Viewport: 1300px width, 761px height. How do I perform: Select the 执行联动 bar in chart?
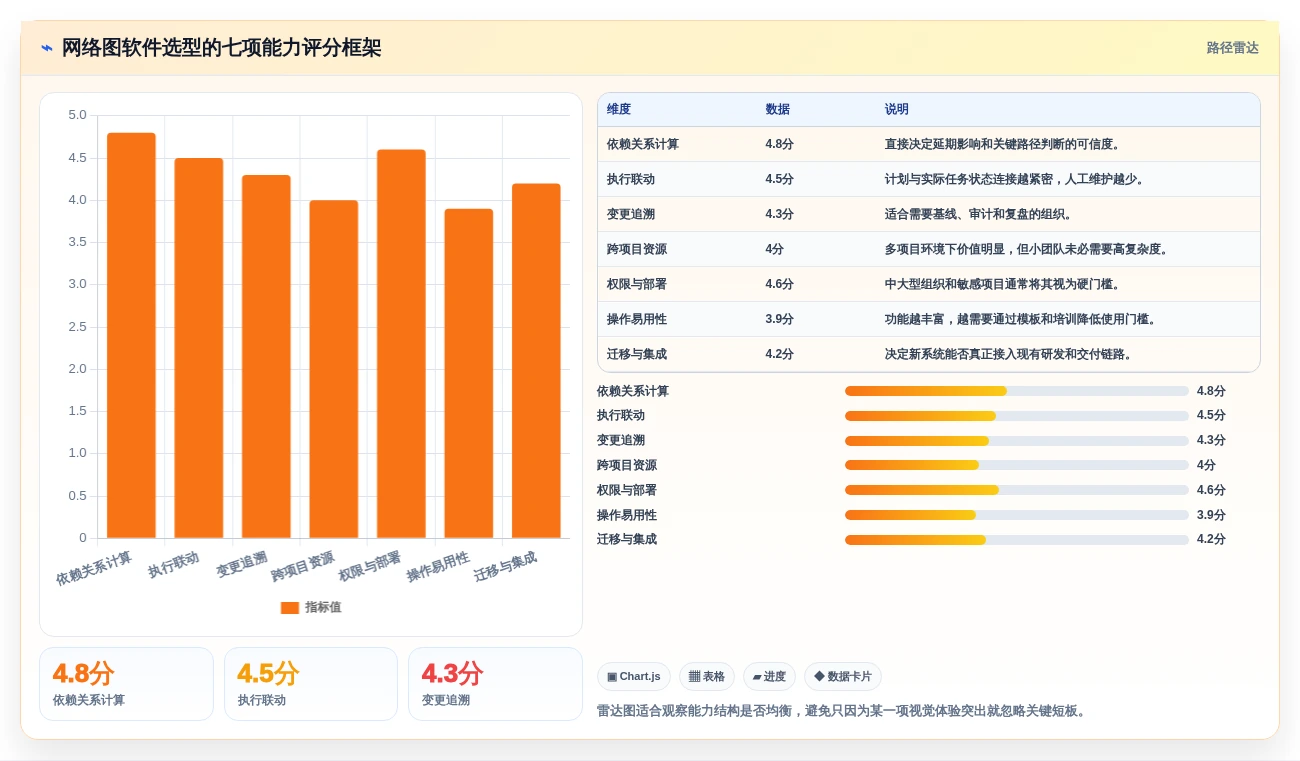click(x=199, y=348)
